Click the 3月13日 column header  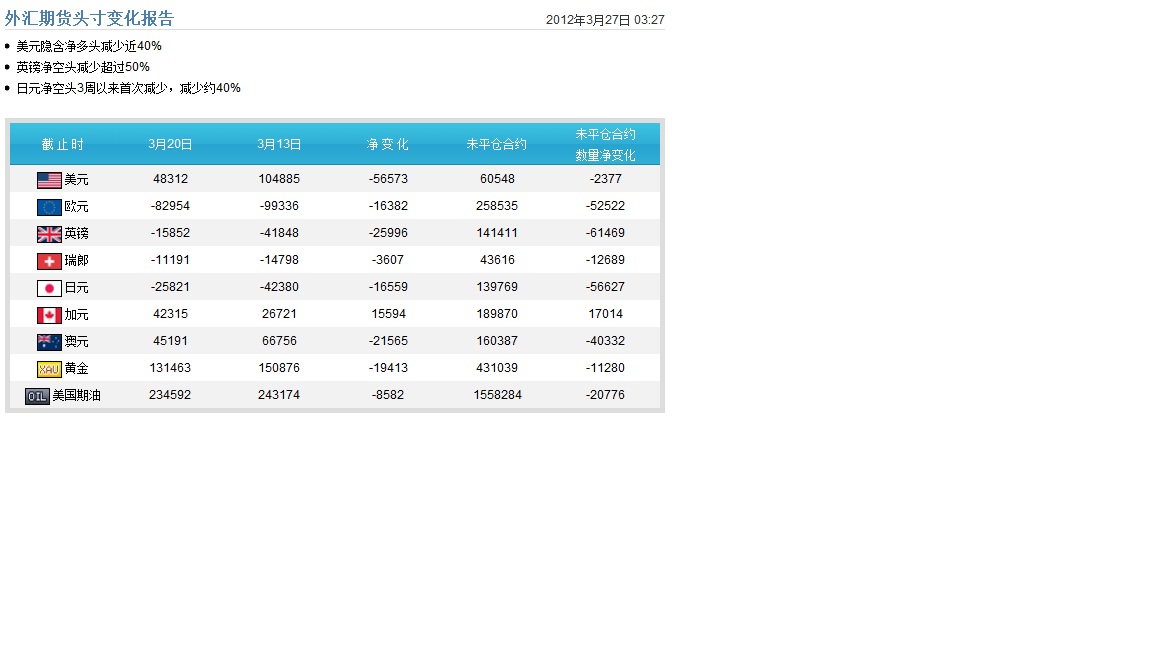pos(279,144)
